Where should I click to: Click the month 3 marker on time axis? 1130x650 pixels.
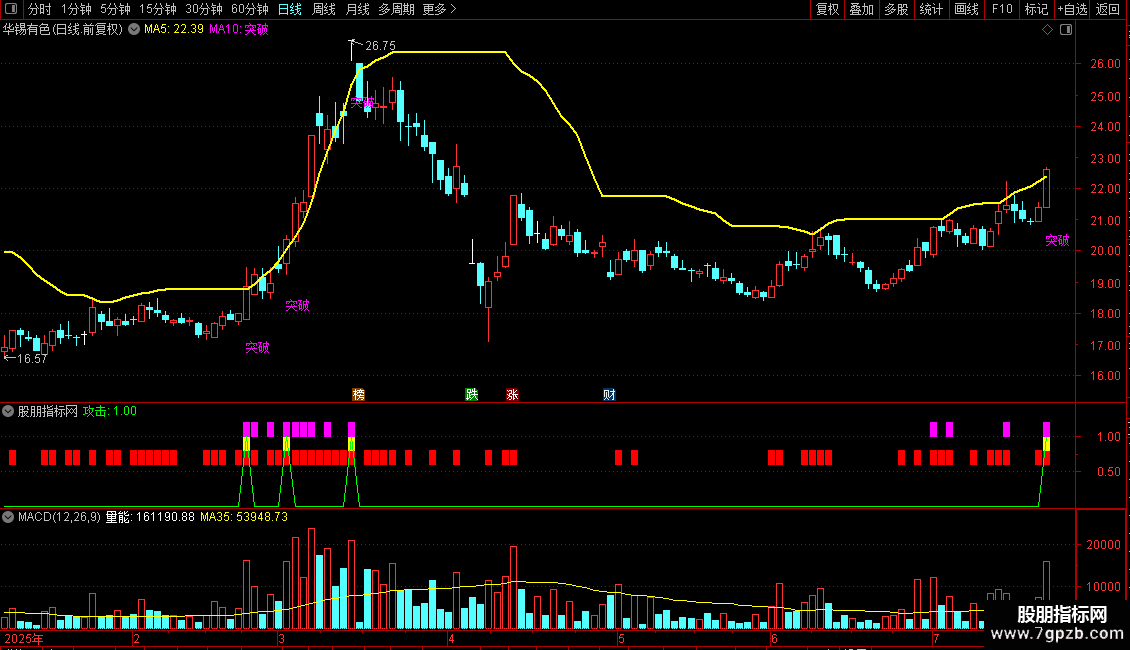[x=282, y=639]
